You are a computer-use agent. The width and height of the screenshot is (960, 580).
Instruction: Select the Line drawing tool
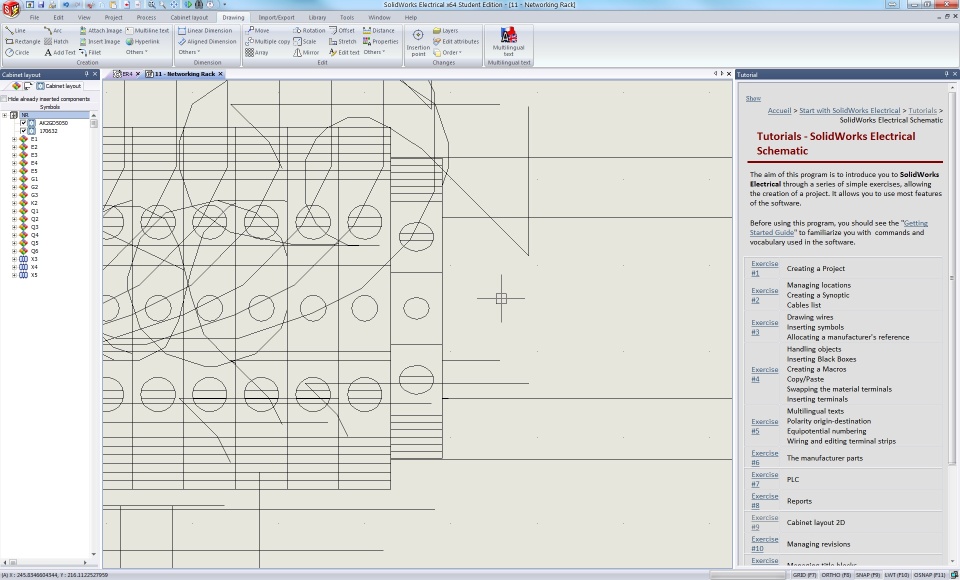(x=16, y=31)
